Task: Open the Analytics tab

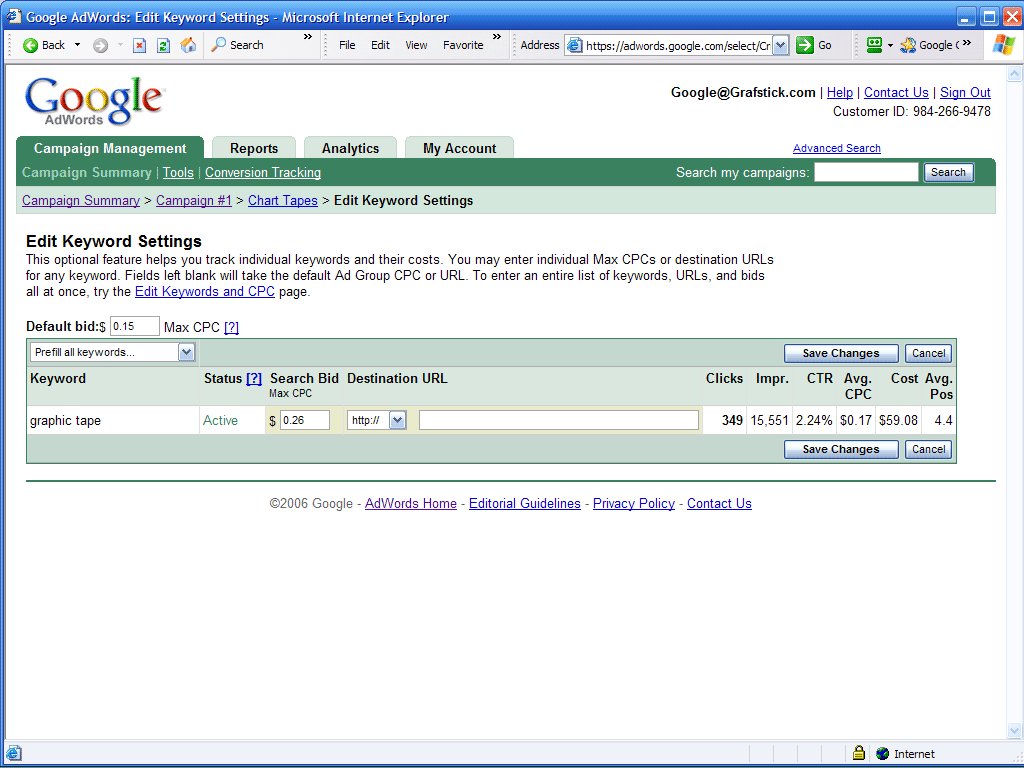Action: (350, 148)
